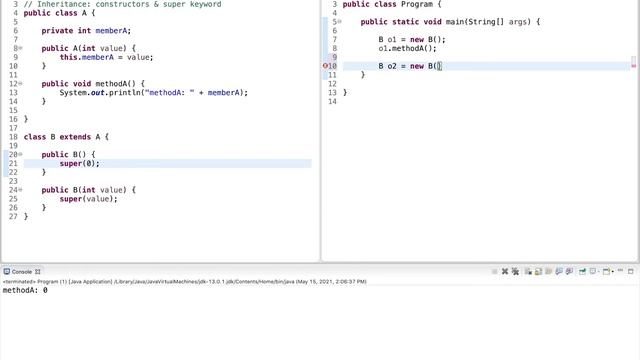The width and height of the screenshot is (640, 360).
Task: Remove the launch with the single X icon
Action: 505,271
